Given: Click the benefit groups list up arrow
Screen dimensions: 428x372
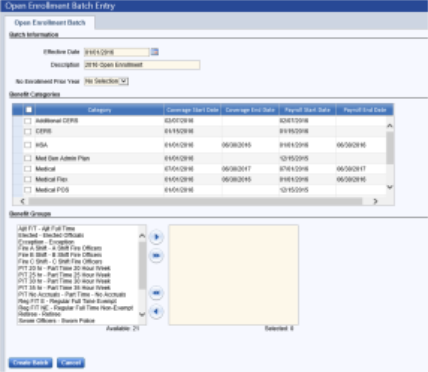Looking at the screenshot, I should [x=142, y=236].
